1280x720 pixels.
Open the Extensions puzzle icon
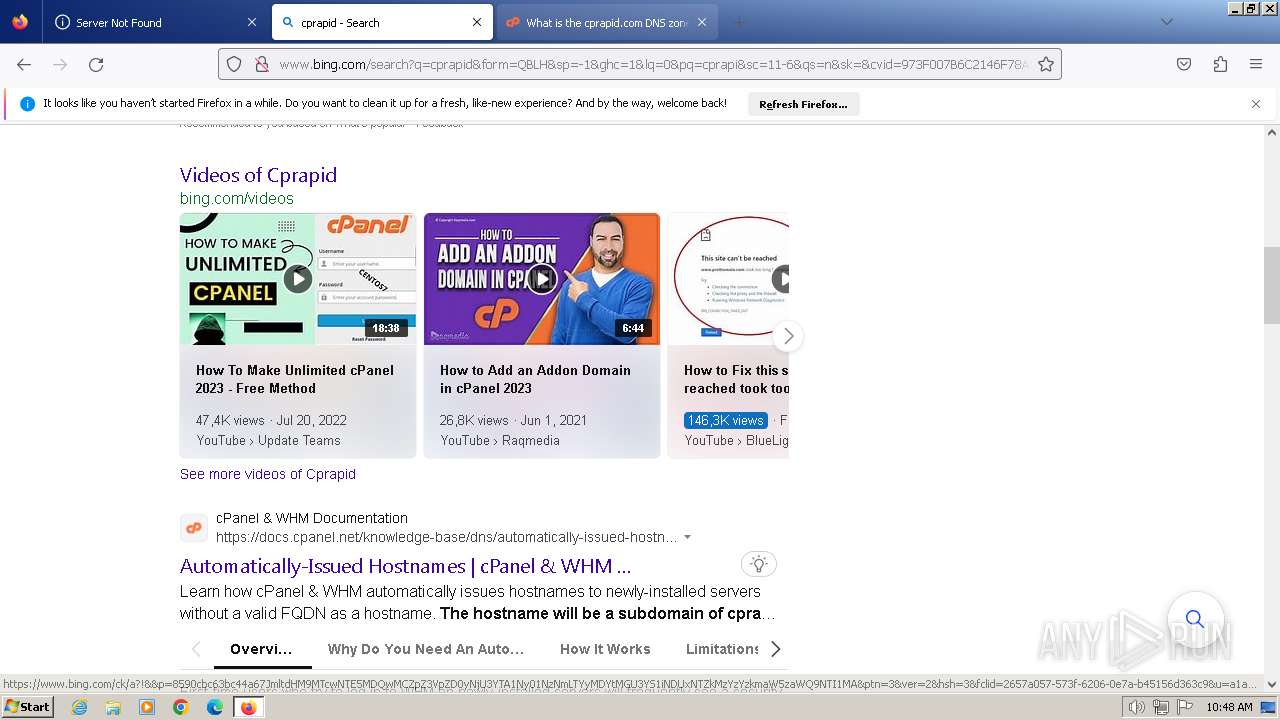point(1220,64)
